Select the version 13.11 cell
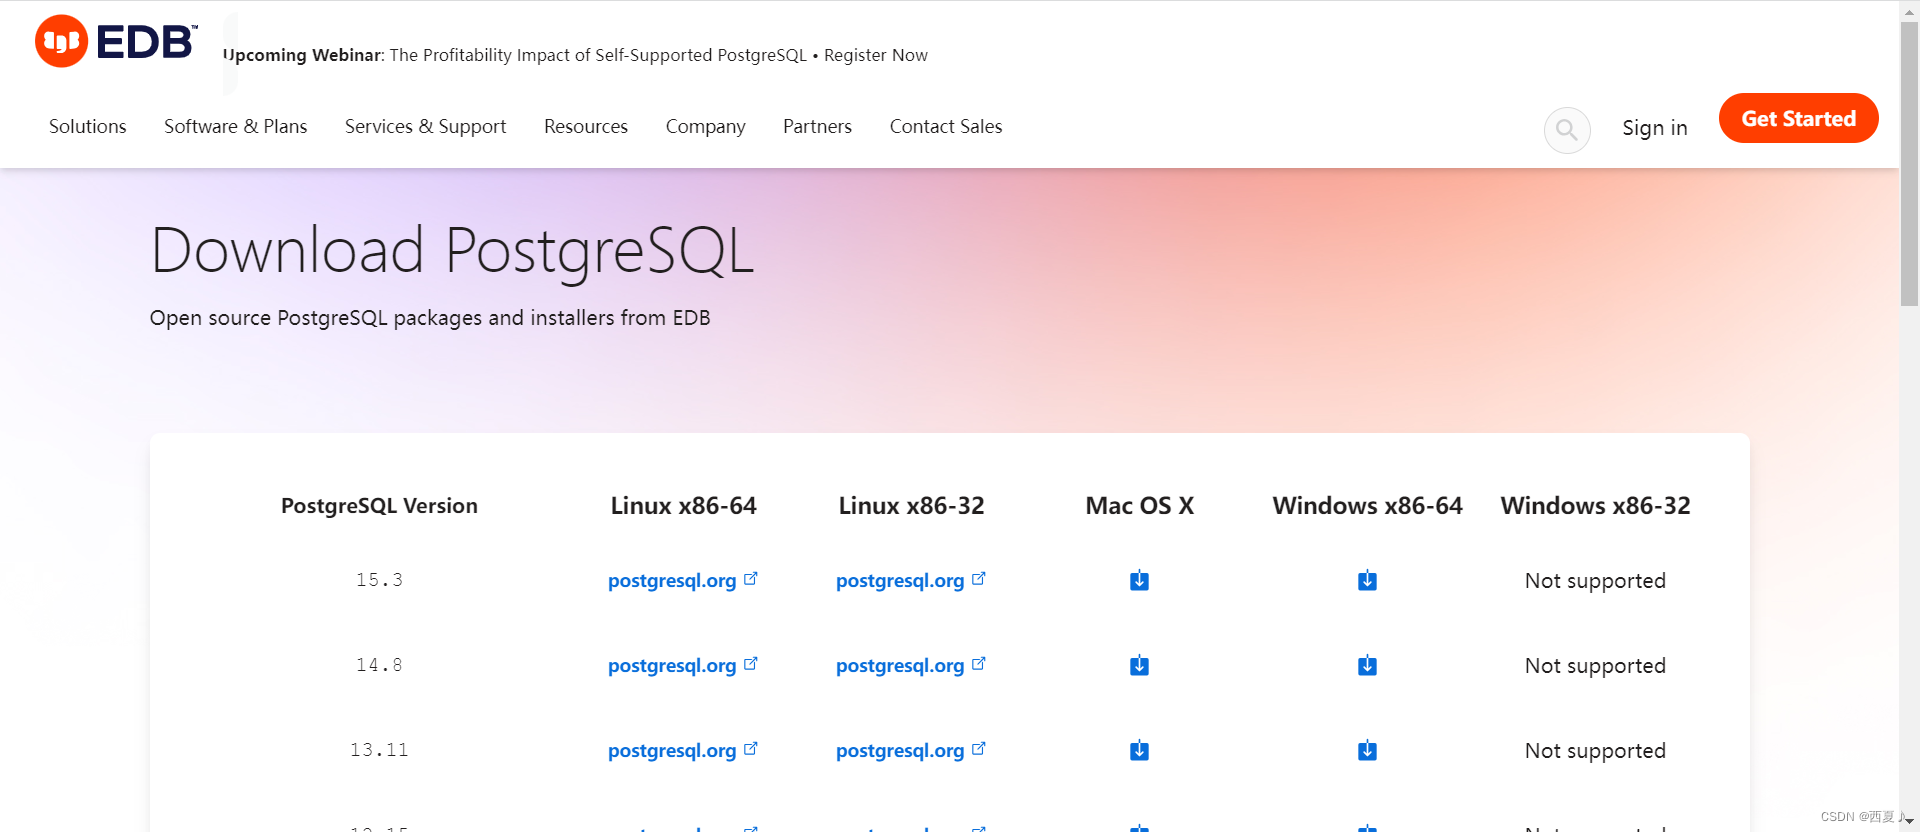Viewport: 1920px width, 832px height. pos(379,750)
